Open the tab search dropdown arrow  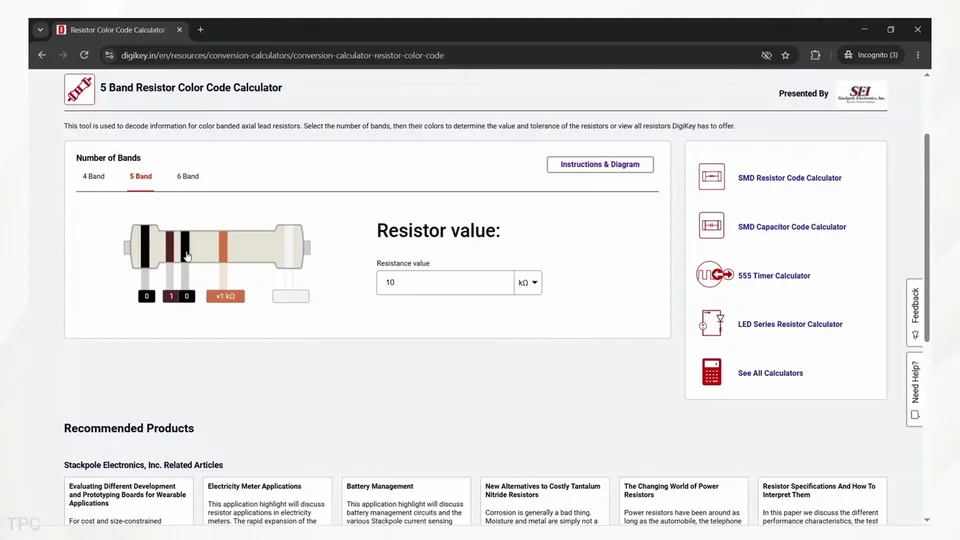pyautogui.click(x=40, y=29)
